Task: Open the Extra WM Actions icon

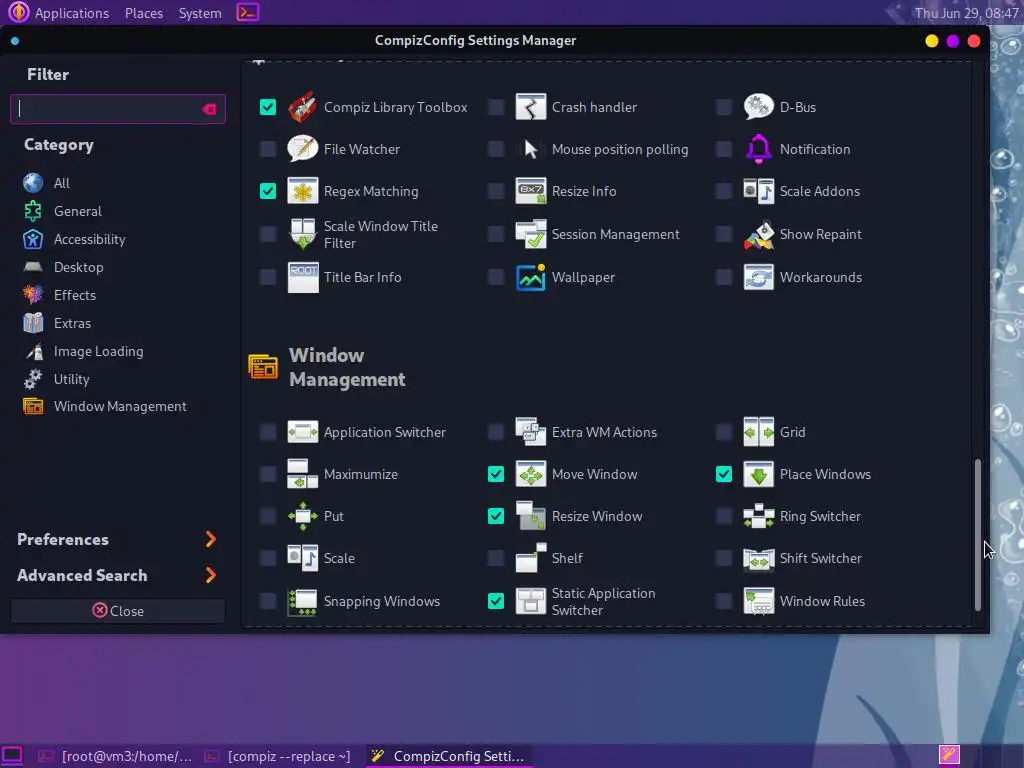Action: click(x=530, y=432)
